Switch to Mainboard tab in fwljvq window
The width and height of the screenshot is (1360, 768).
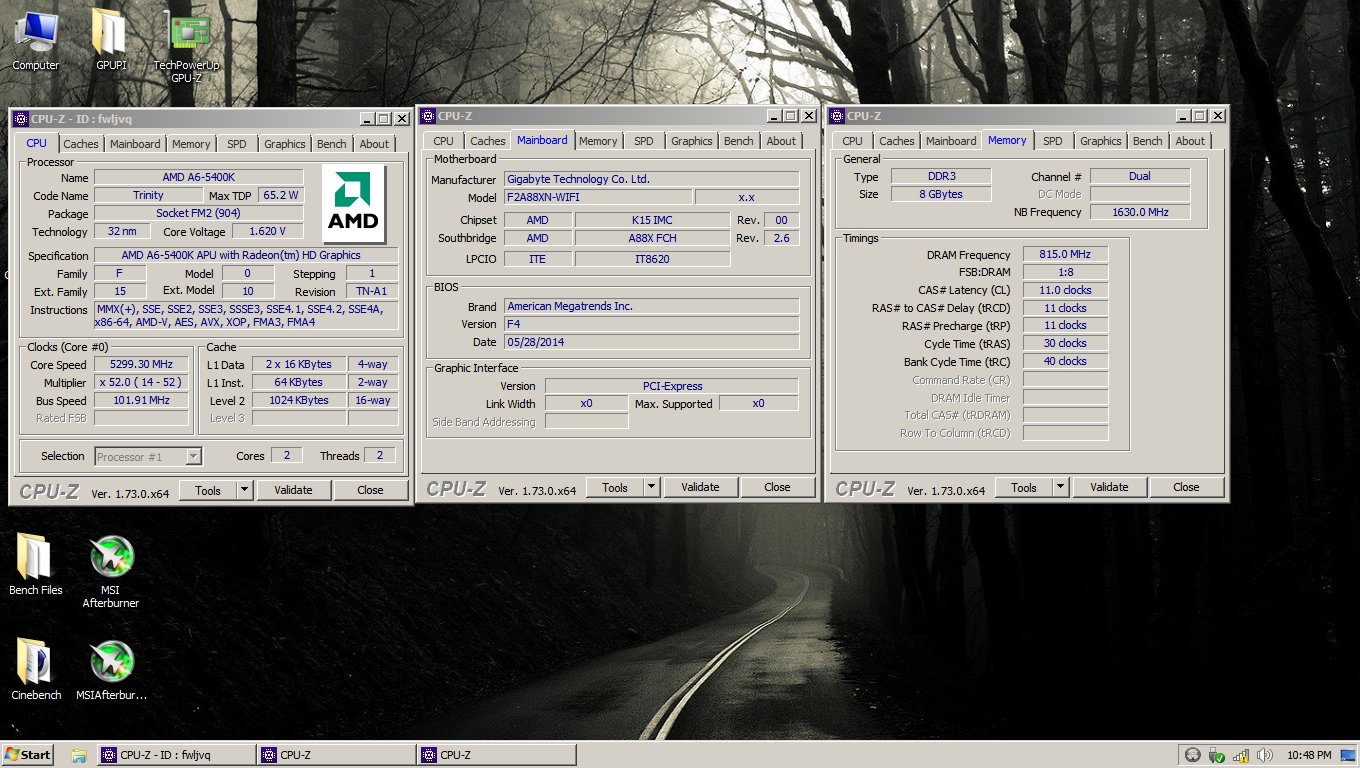click(x=135, y=144)
